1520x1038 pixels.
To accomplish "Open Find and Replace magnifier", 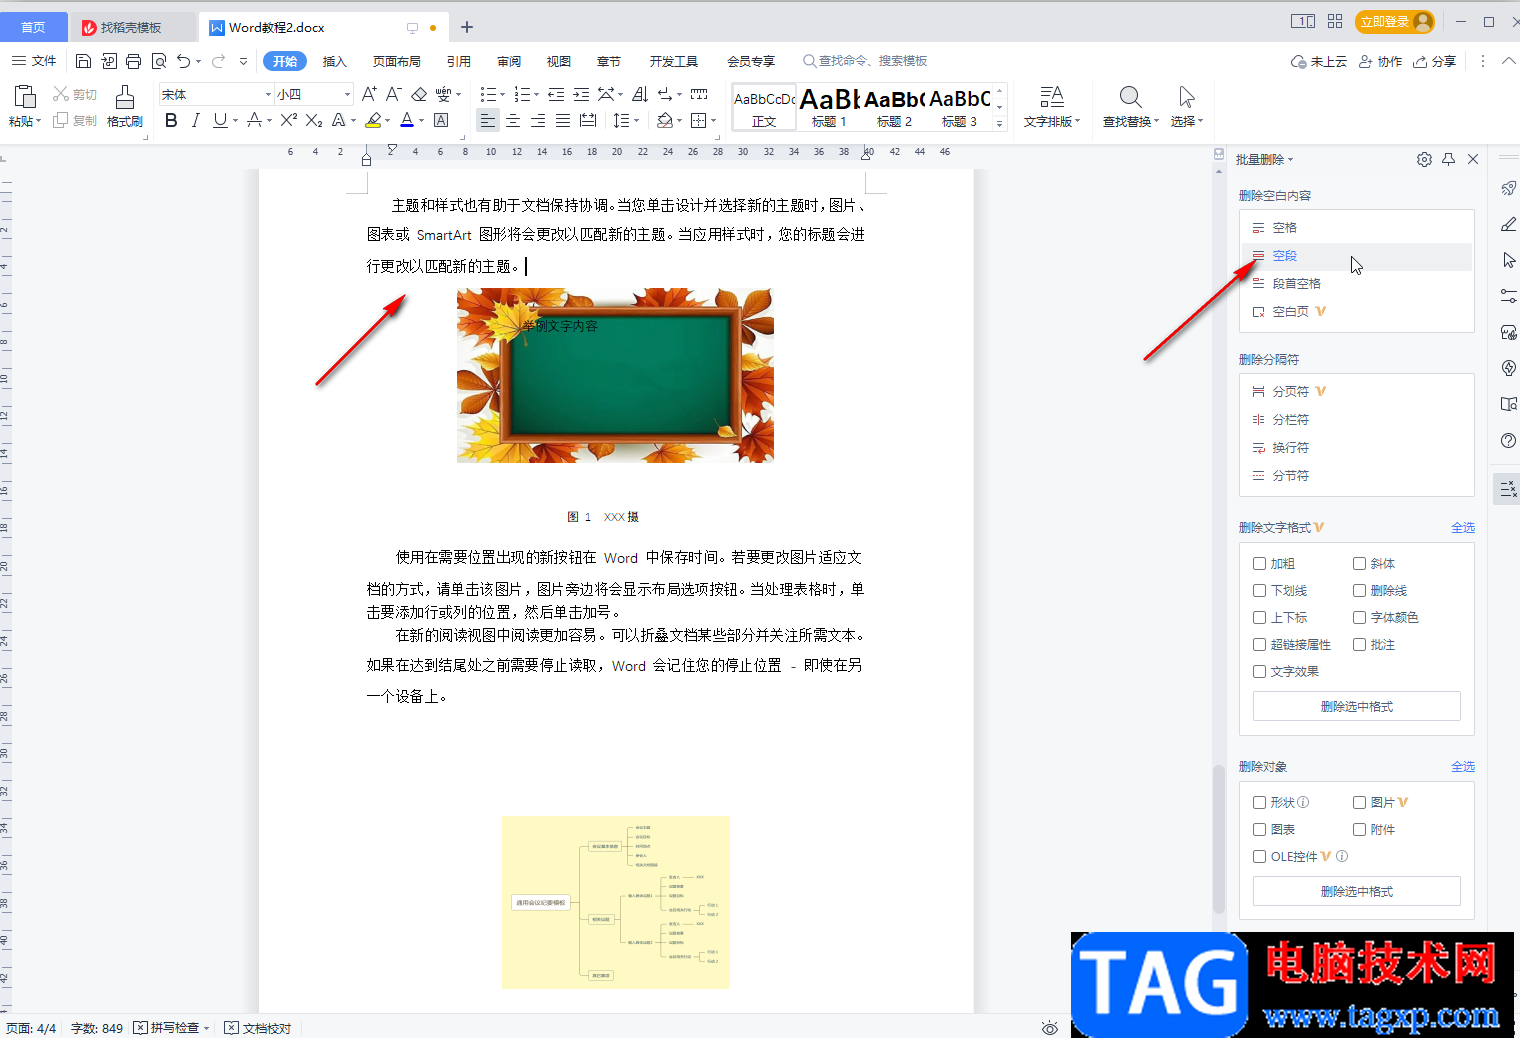I will coord(1130,97).
